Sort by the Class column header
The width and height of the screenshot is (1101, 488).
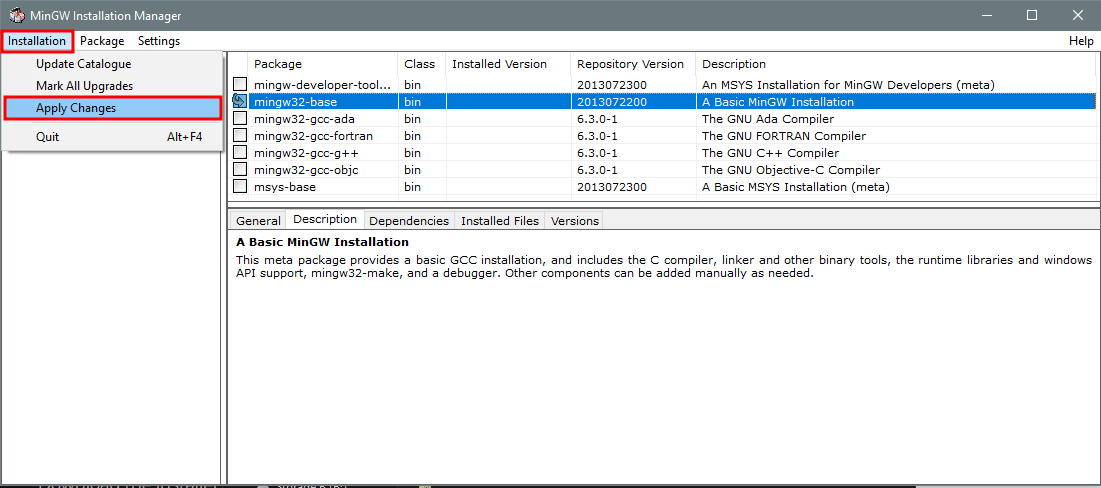[x=421, y=64]
